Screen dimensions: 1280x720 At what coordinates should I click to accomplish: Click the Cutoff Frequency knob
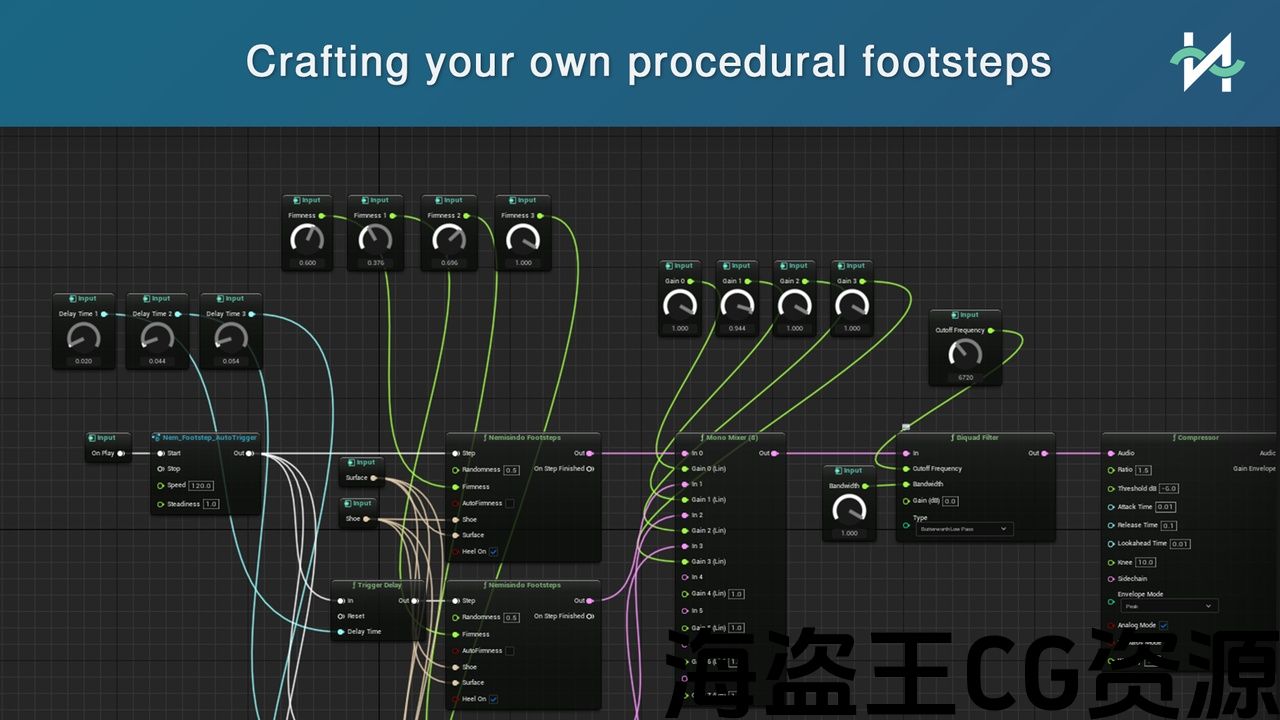965,353
